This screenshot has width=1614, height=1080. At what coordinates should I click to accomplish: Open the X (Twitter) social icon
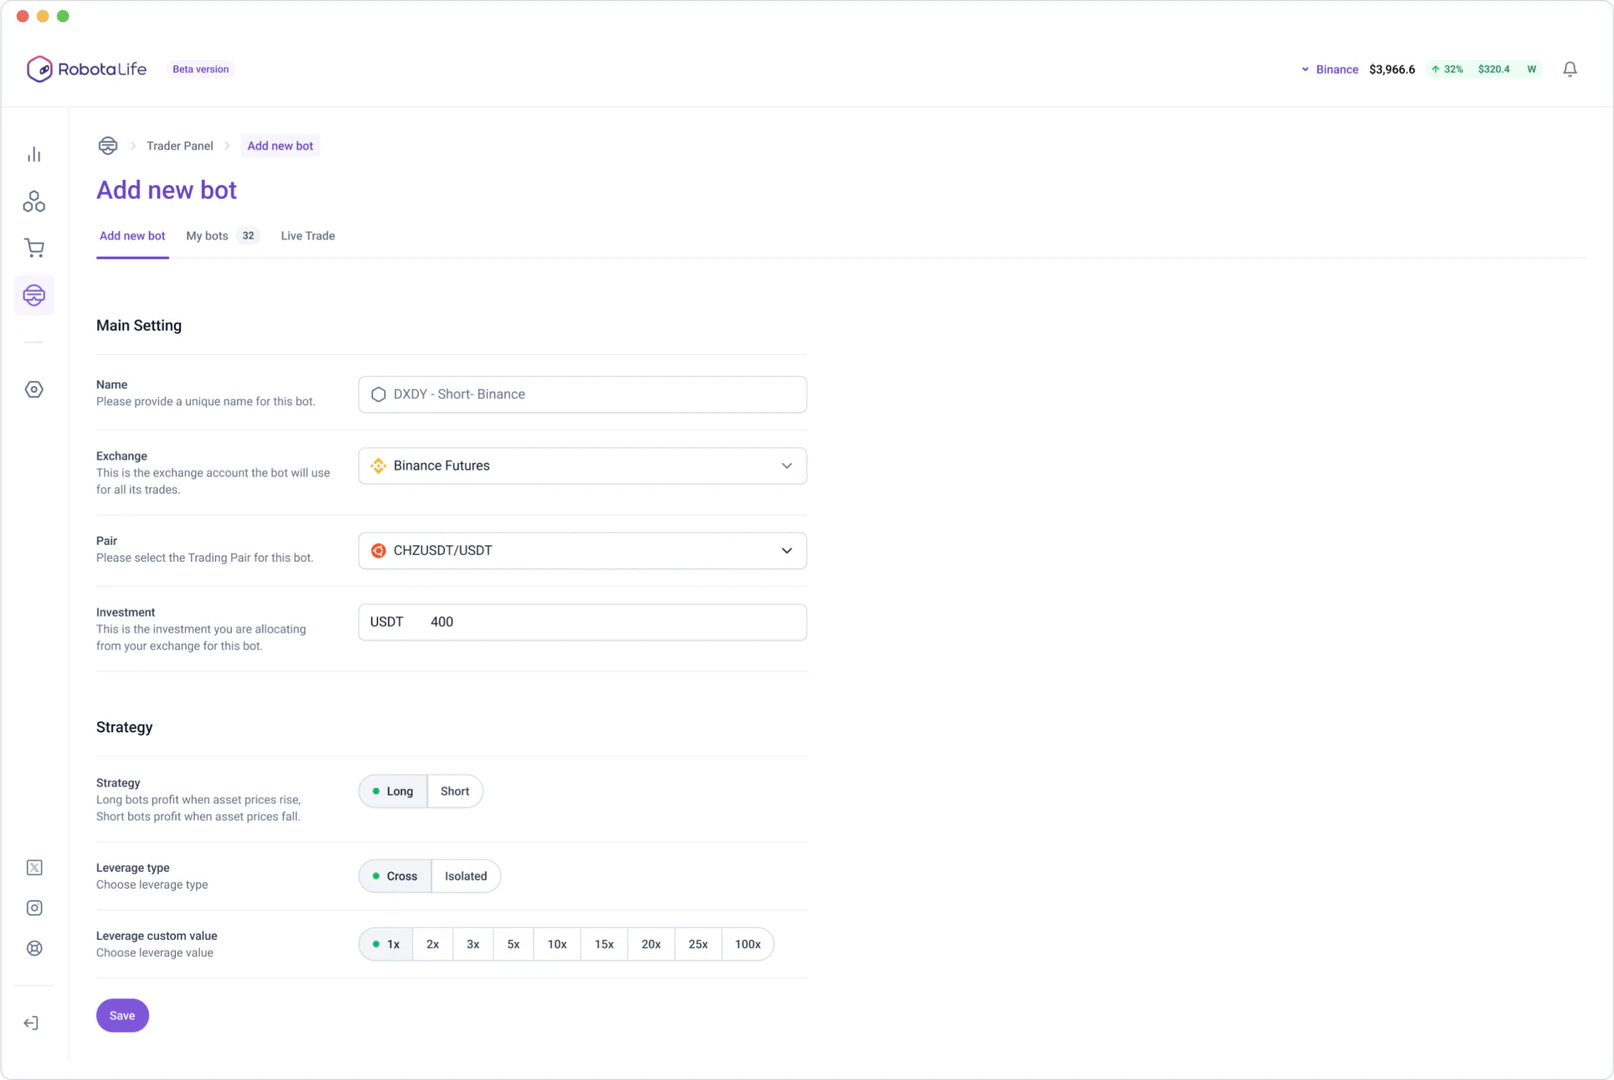34,868
